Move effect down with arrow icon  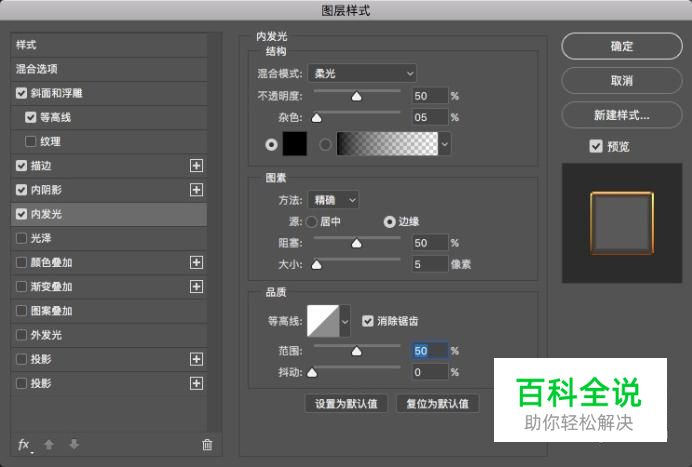74,444
